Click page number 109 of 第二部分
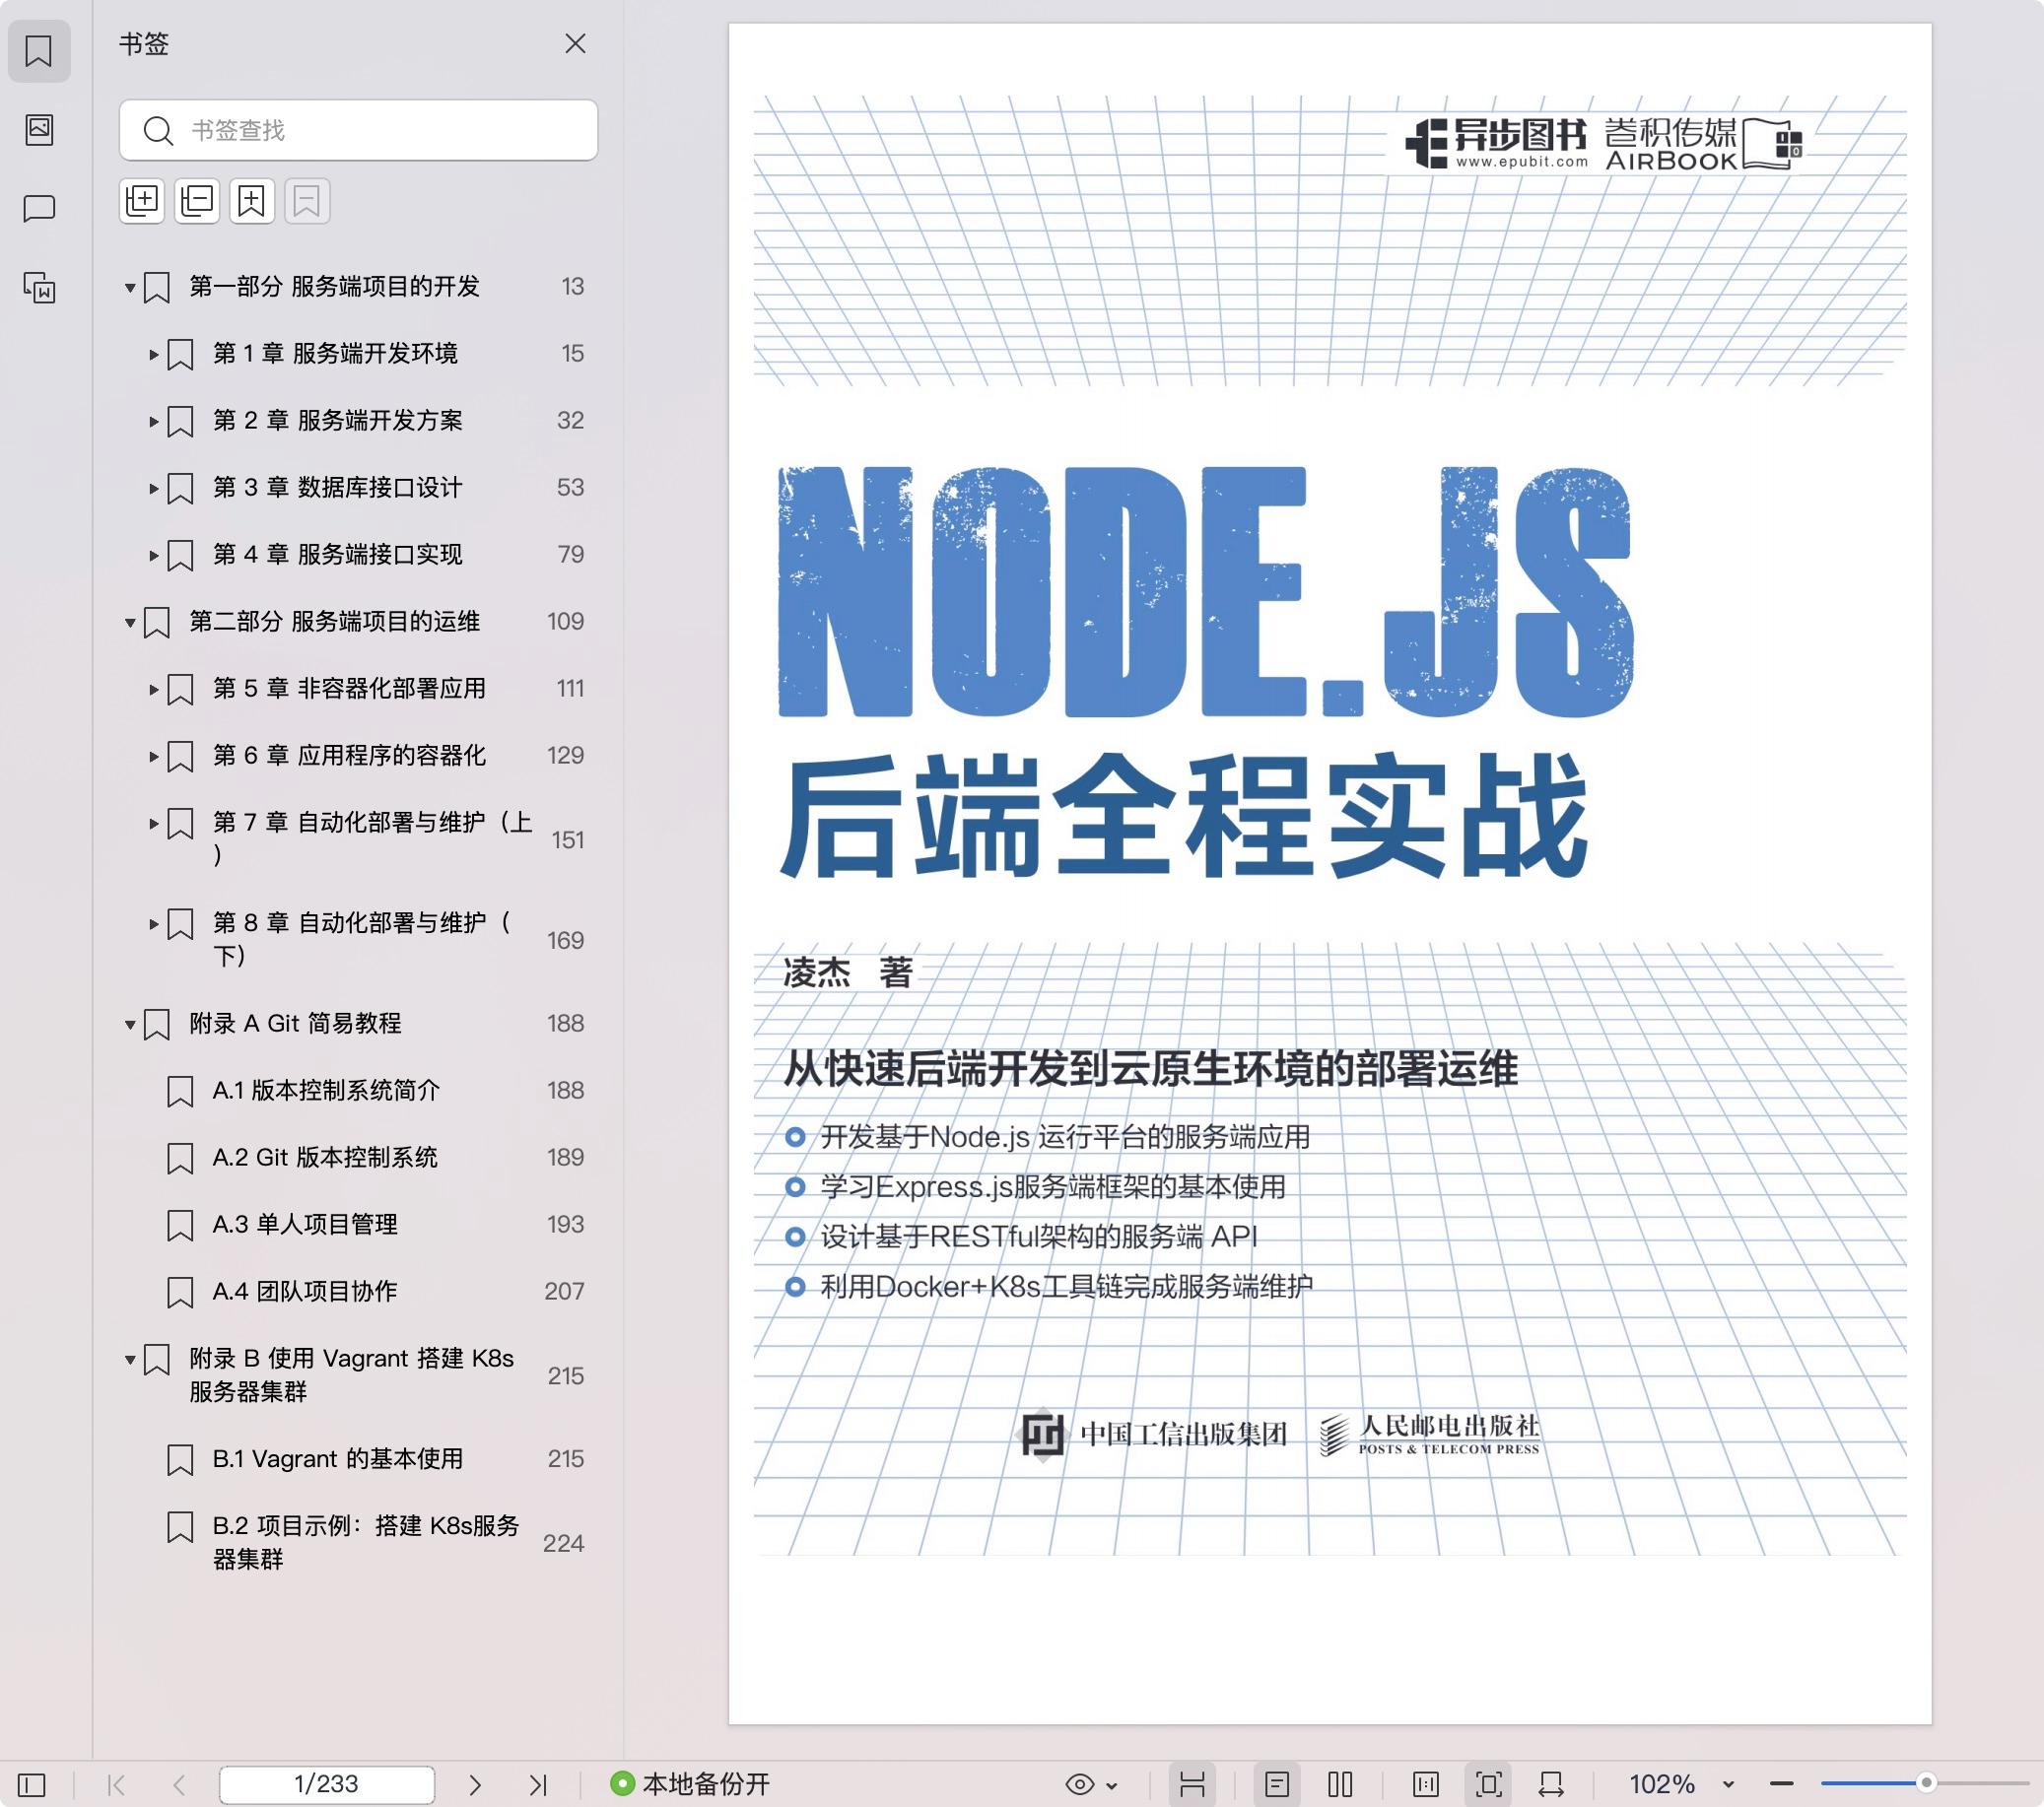 (565, 621)
